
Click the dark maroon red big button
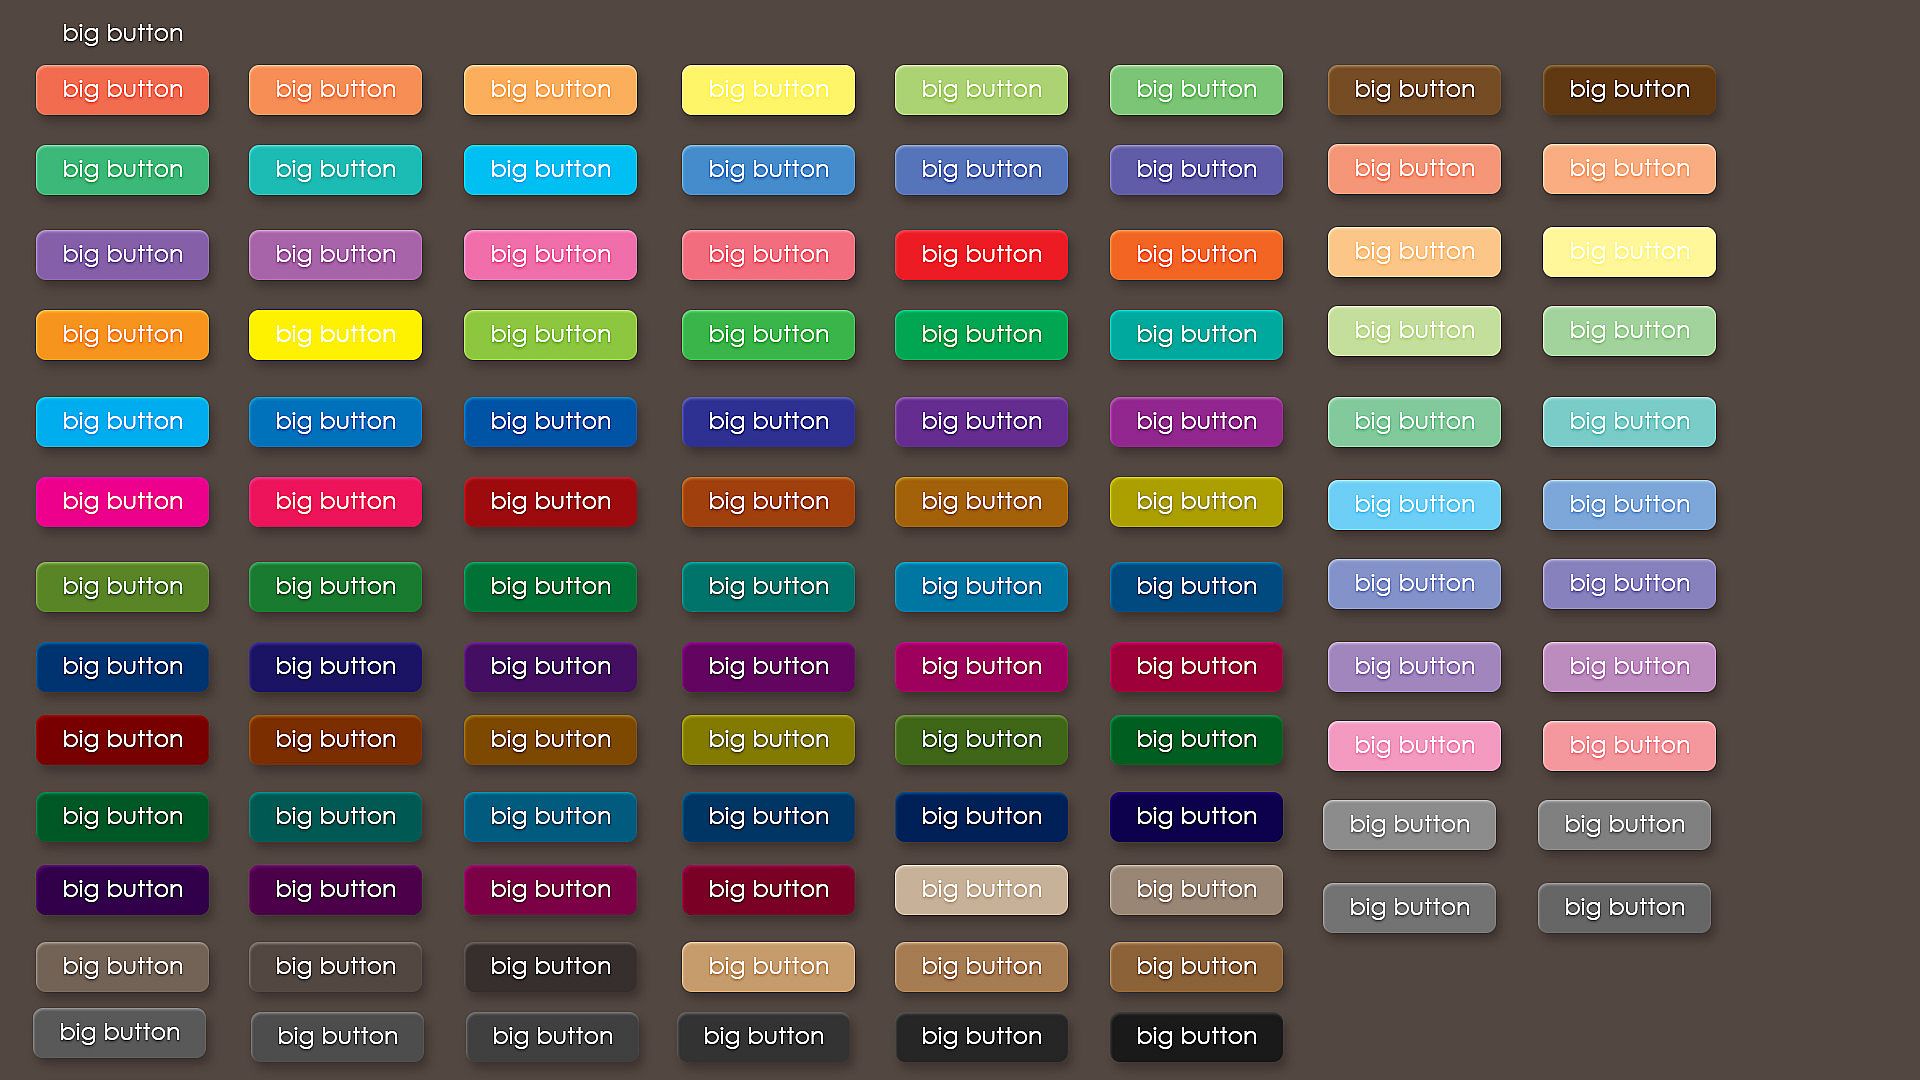(122, 739)
